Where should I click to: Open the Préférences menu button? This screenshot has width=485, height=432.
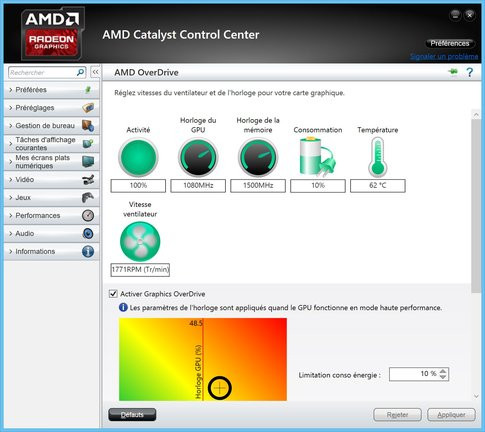pyautogui.click(x=450, y=43)
